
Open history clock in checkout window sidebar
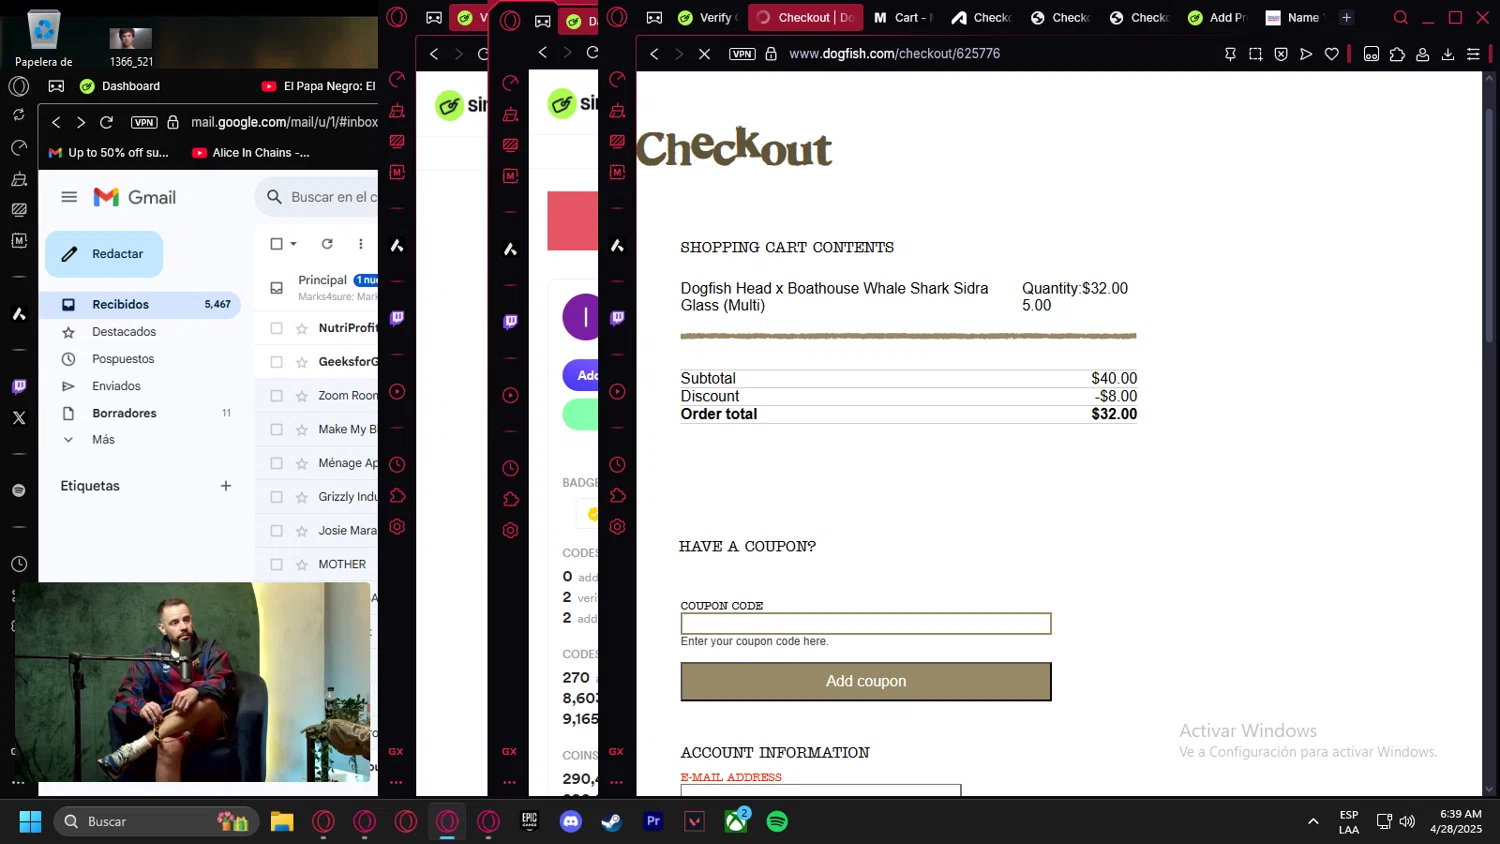point(617,464)
